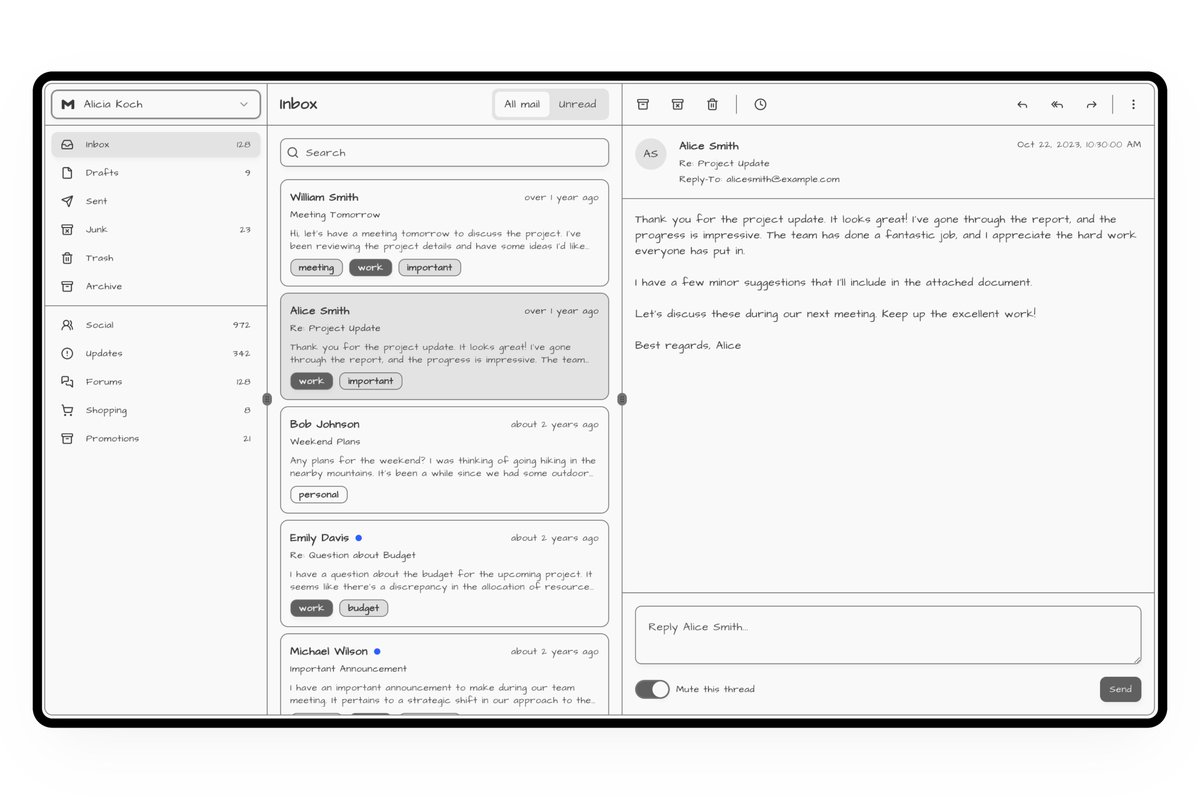Click the trash icon in the toolbar

click(x=712, y=104)
